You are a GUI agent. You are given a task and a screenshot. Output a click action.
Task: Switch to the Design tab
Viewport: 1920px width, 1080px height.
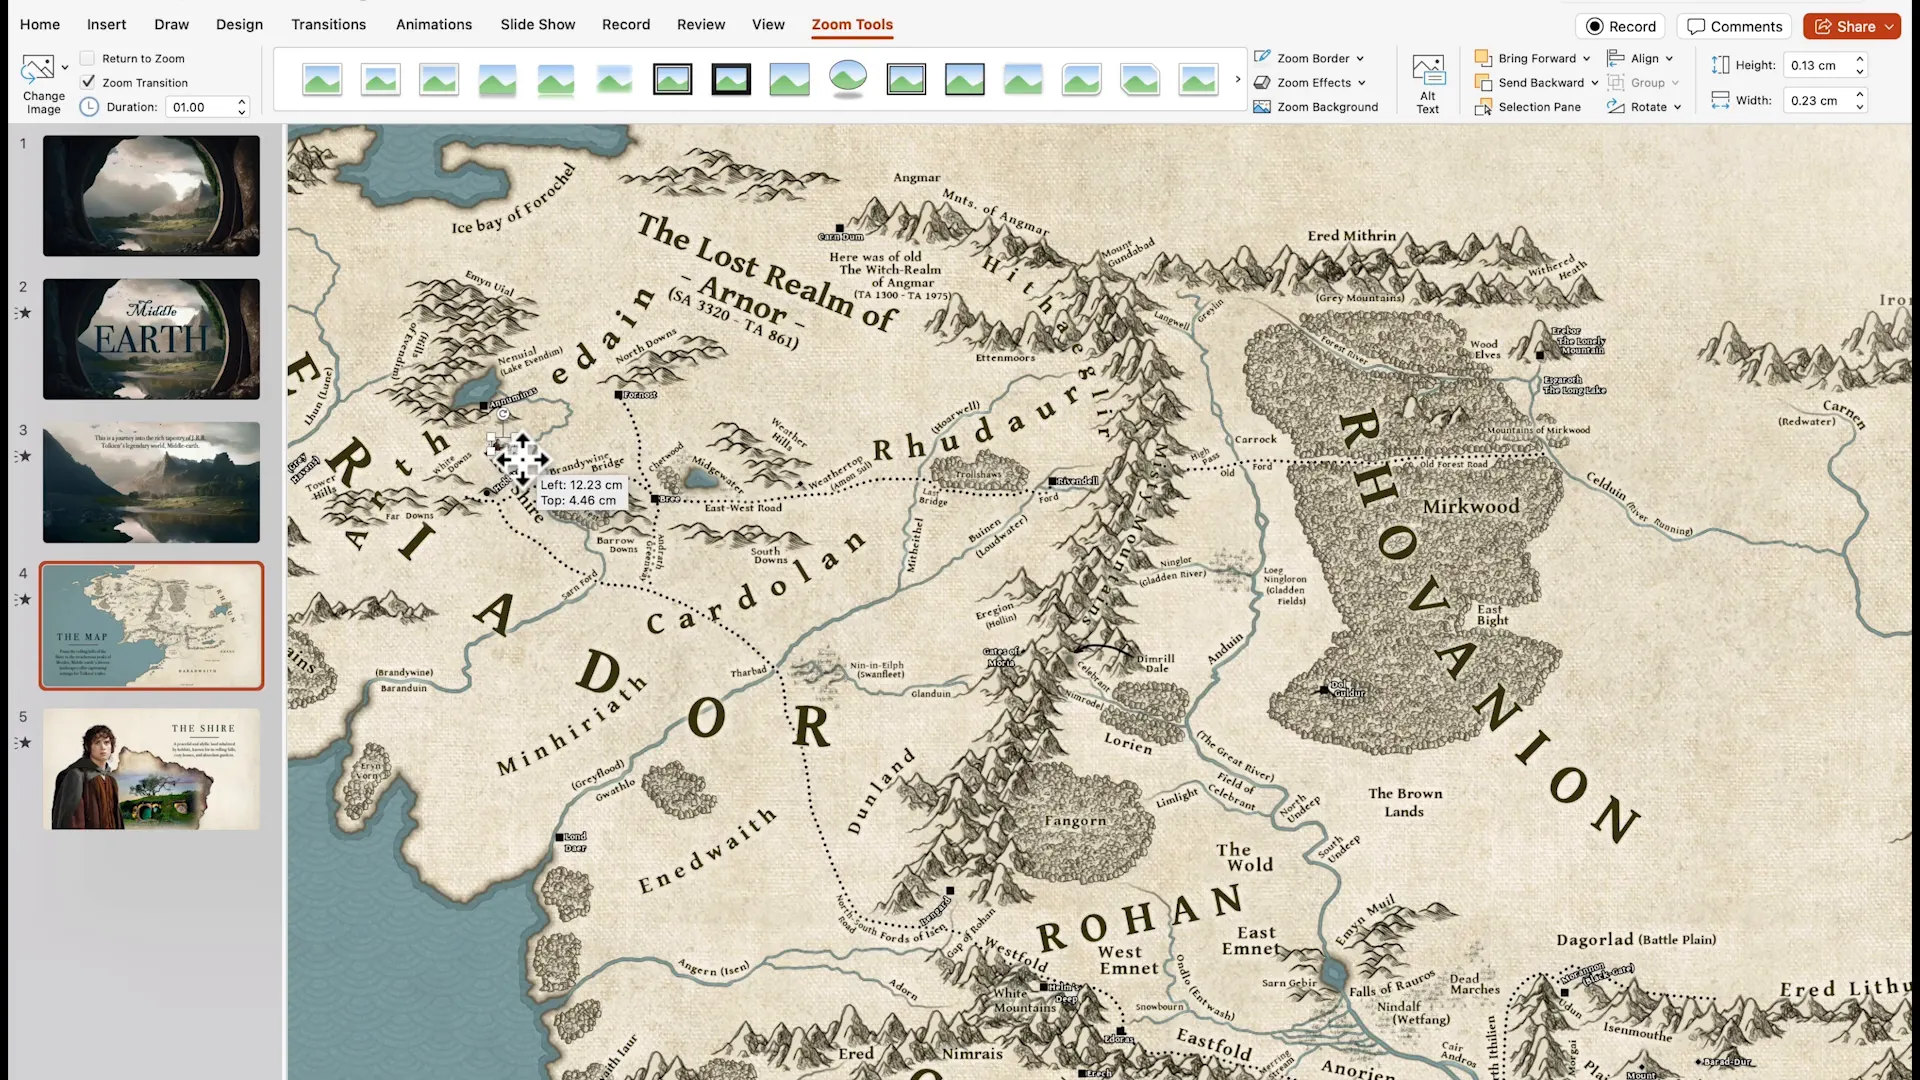tap(239, 24)
